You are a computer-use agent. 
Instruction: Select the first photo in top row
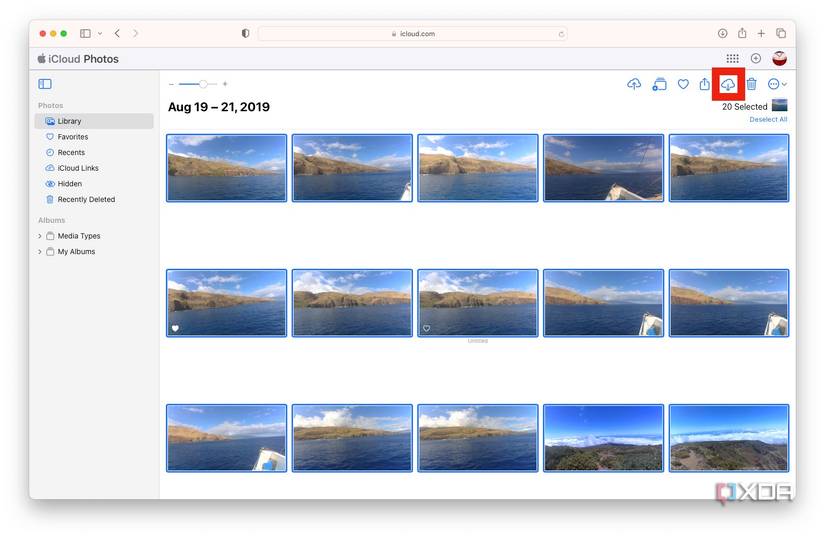tap(227, 168)
